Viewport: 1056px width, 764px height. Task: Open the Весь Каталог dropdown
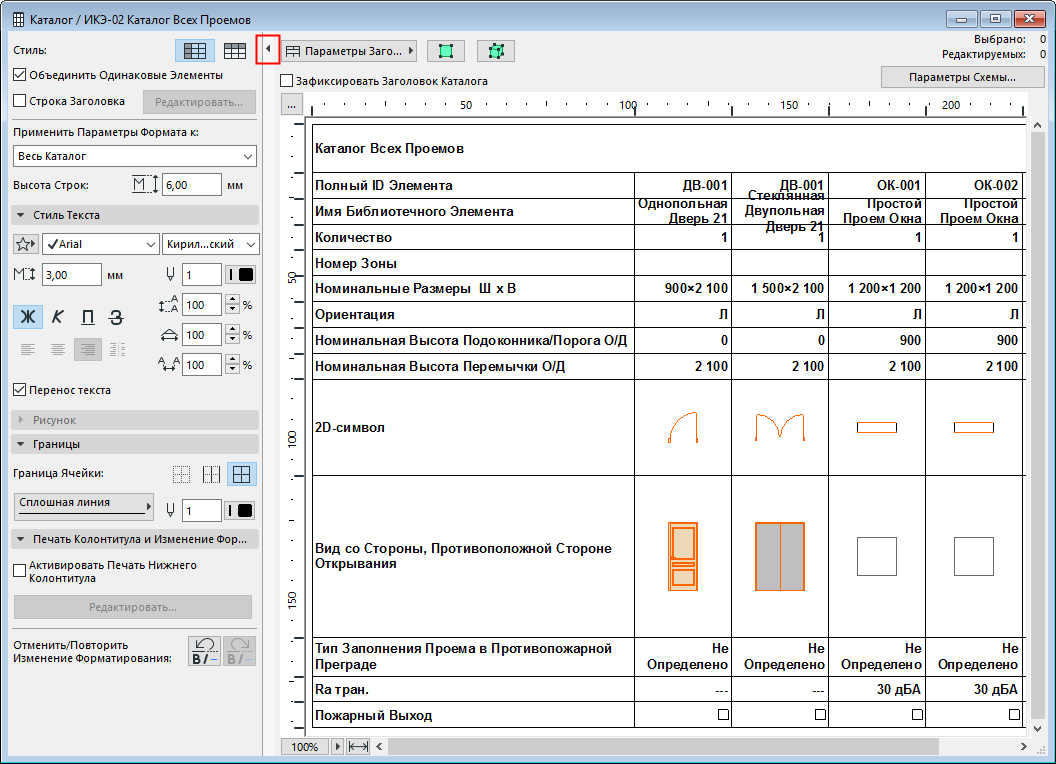[x=135, y=156]
